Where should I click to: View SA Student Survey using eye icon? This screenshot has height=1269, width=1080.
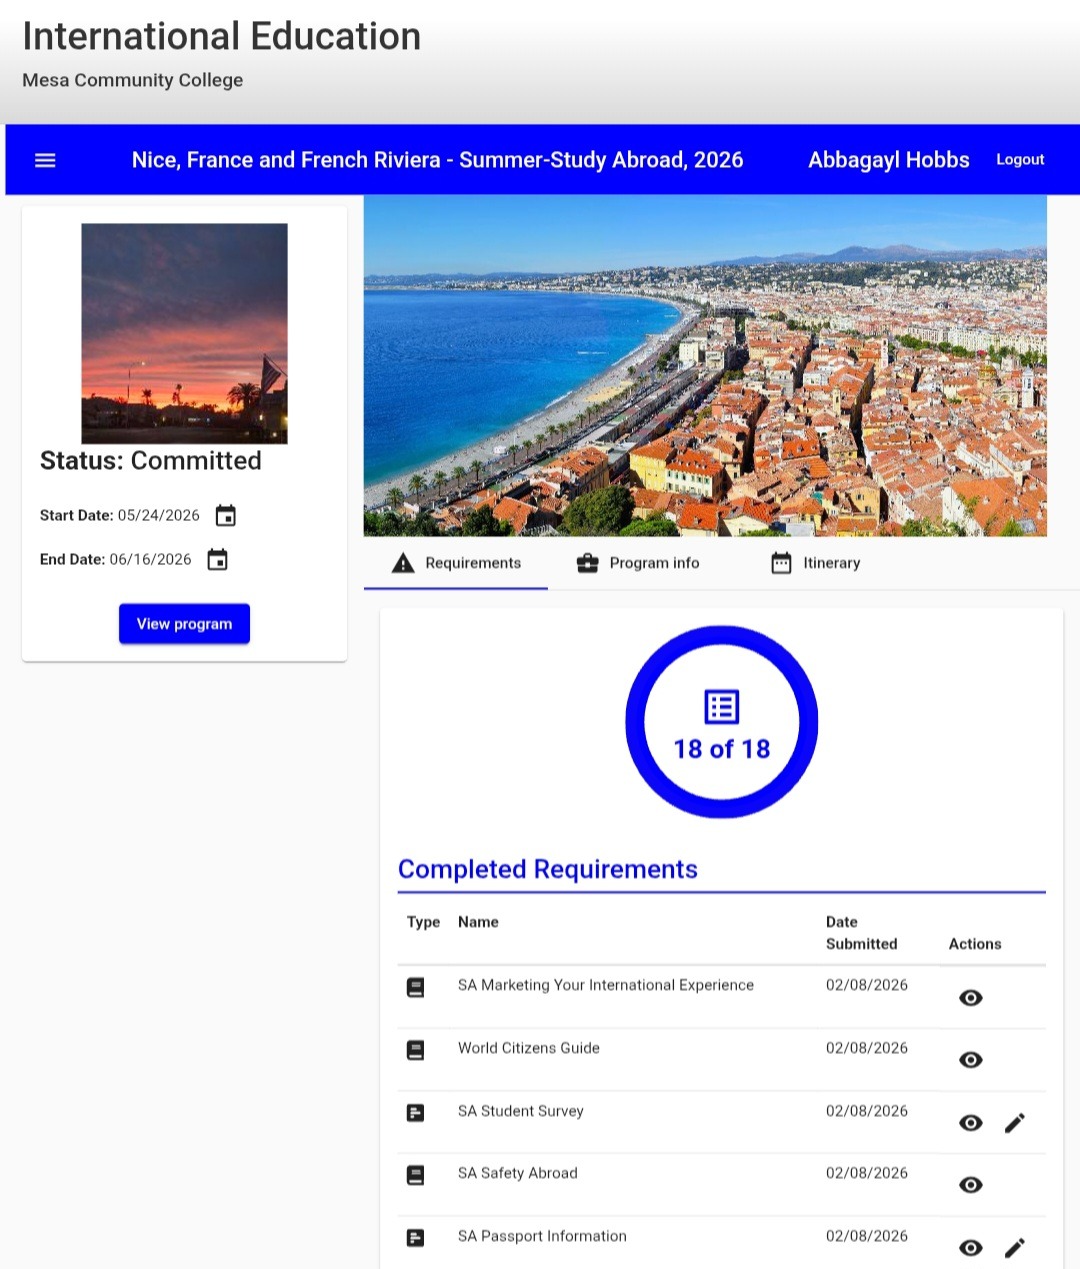click(970, 1123)
